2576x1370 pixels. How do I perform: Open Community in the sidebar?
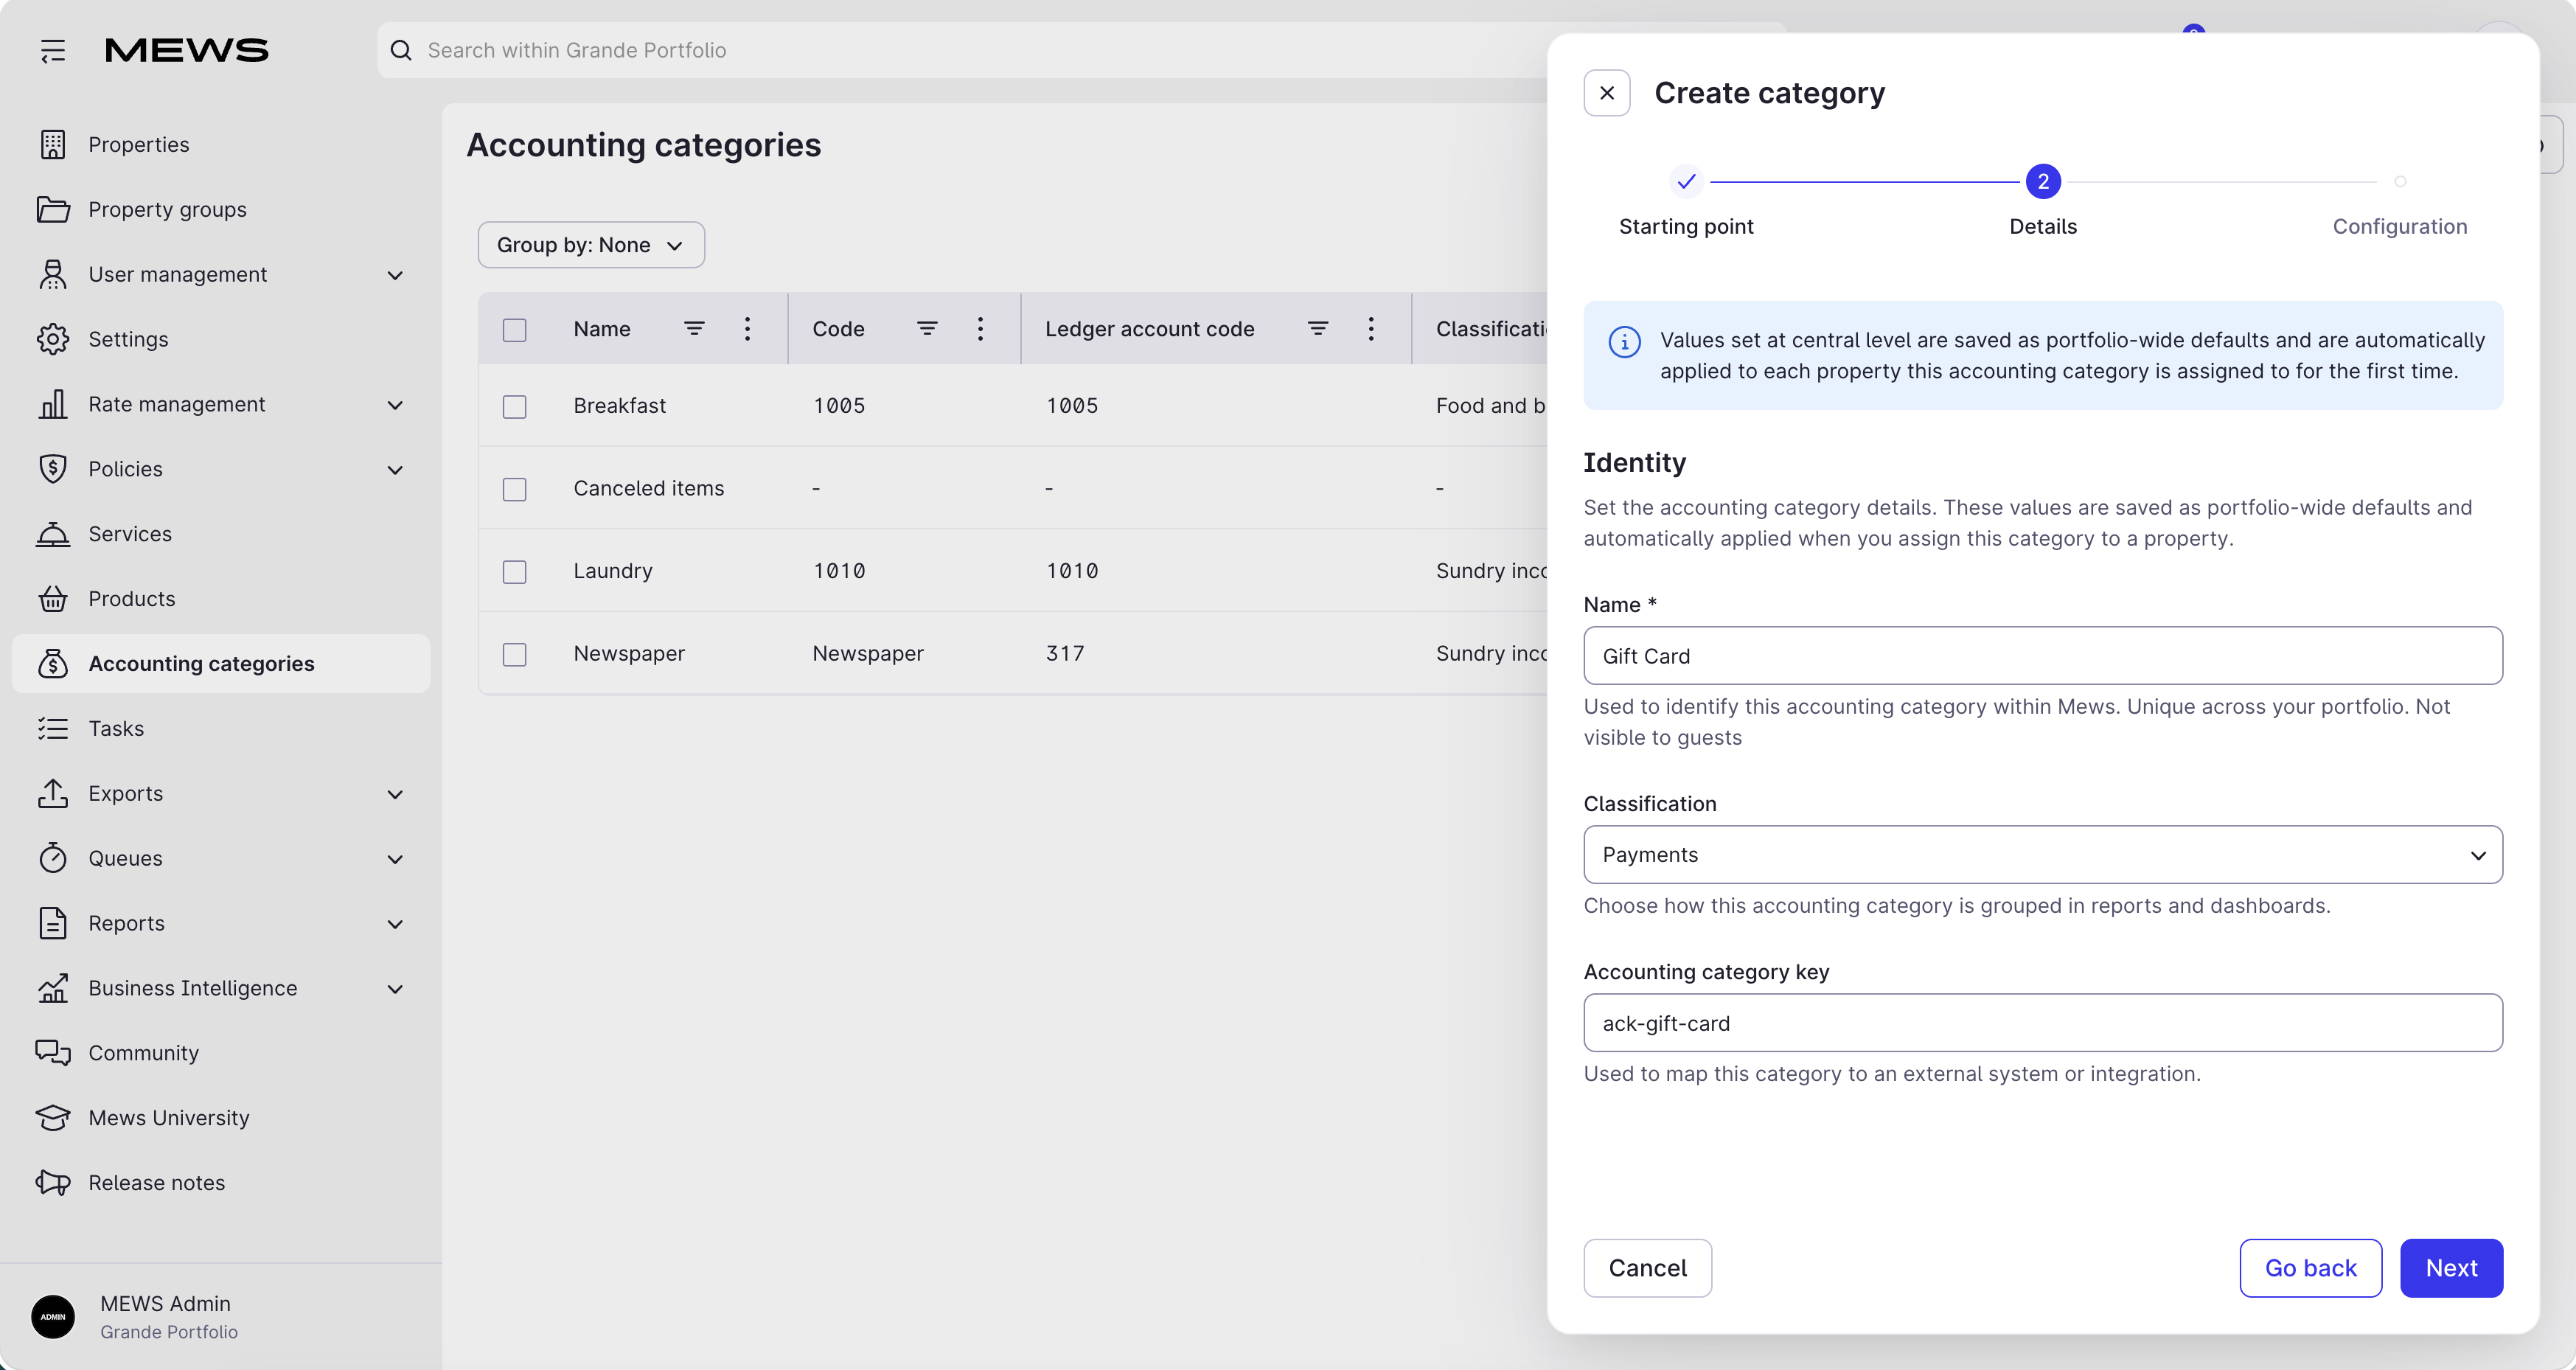click(x=221, y=1052)
